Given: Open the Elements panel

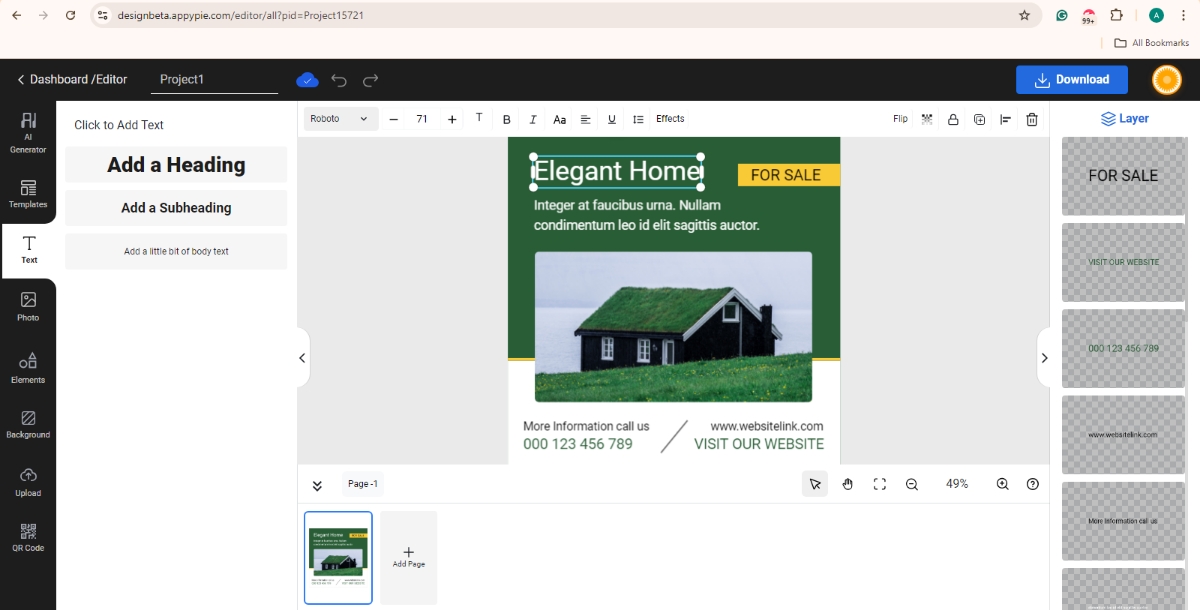Looking at the screenshot, I should tap(28, 366).
